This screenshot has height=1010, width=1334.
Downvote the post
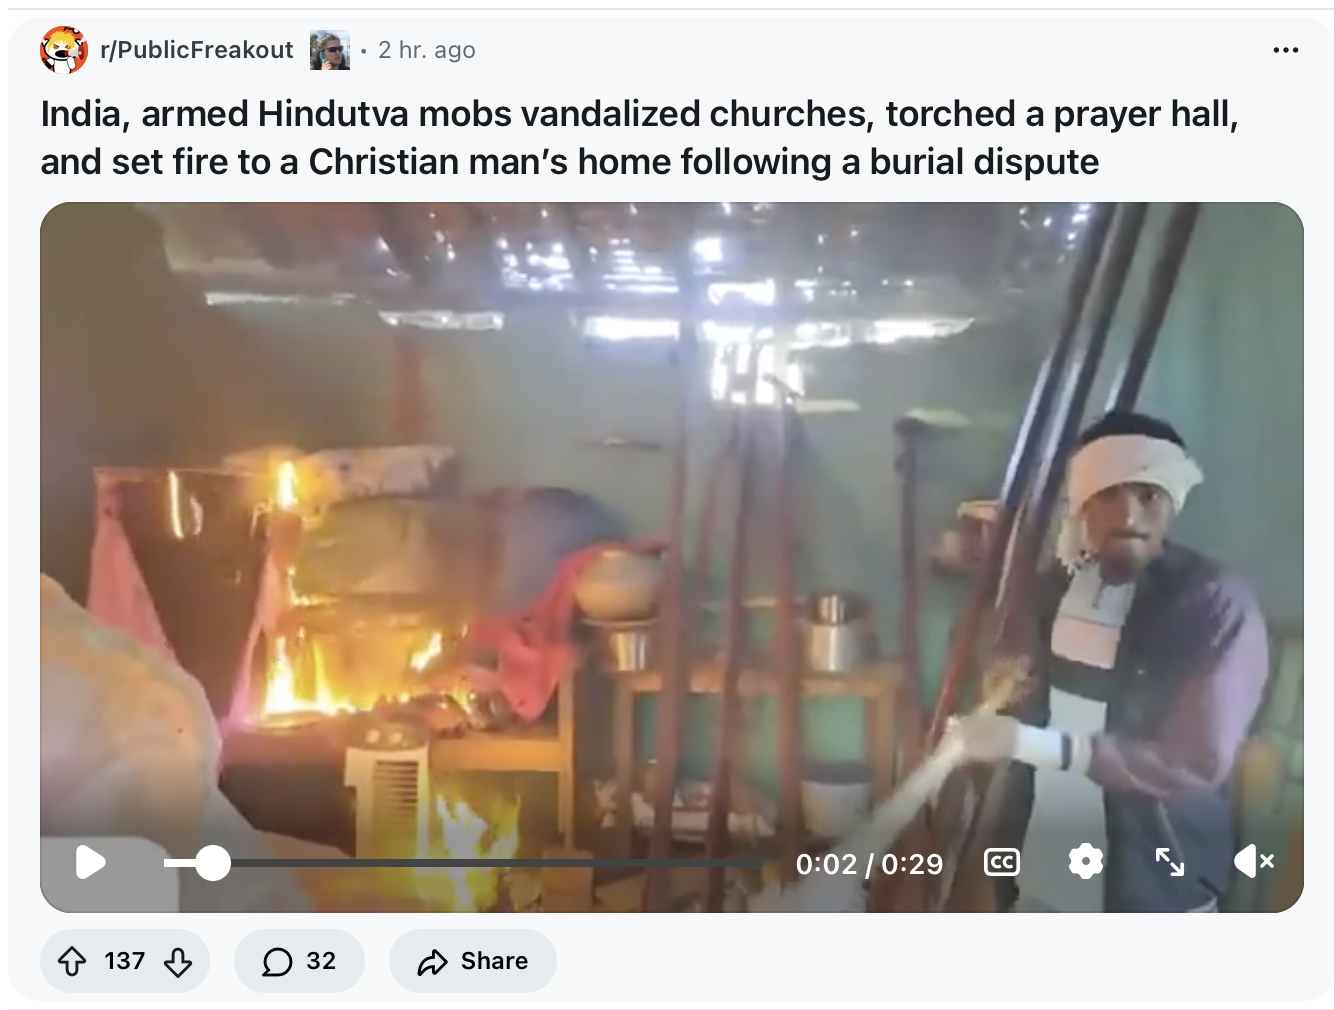pos(178,962)
